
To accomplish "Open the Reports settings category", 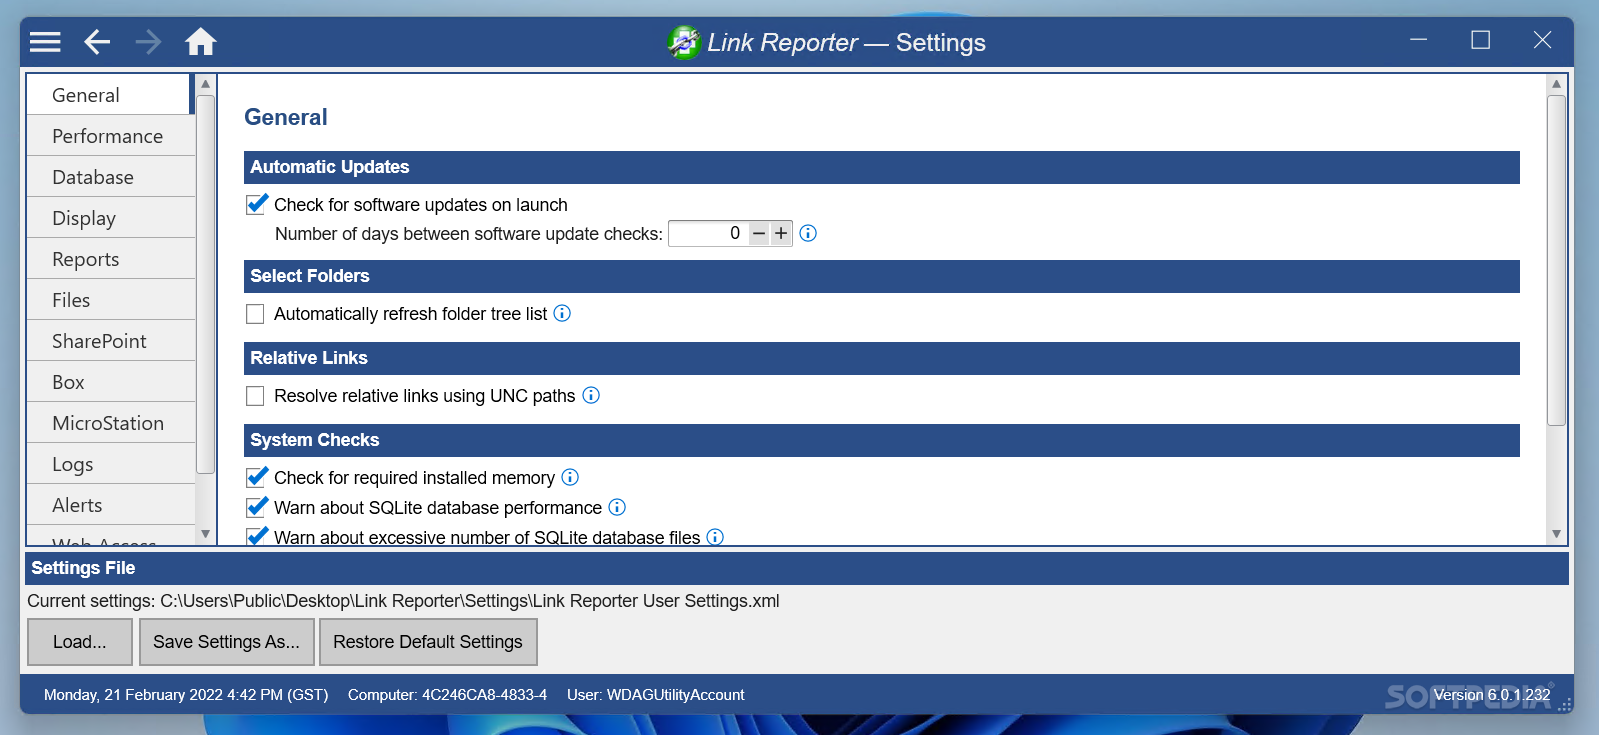I will [x=110, y=259].
